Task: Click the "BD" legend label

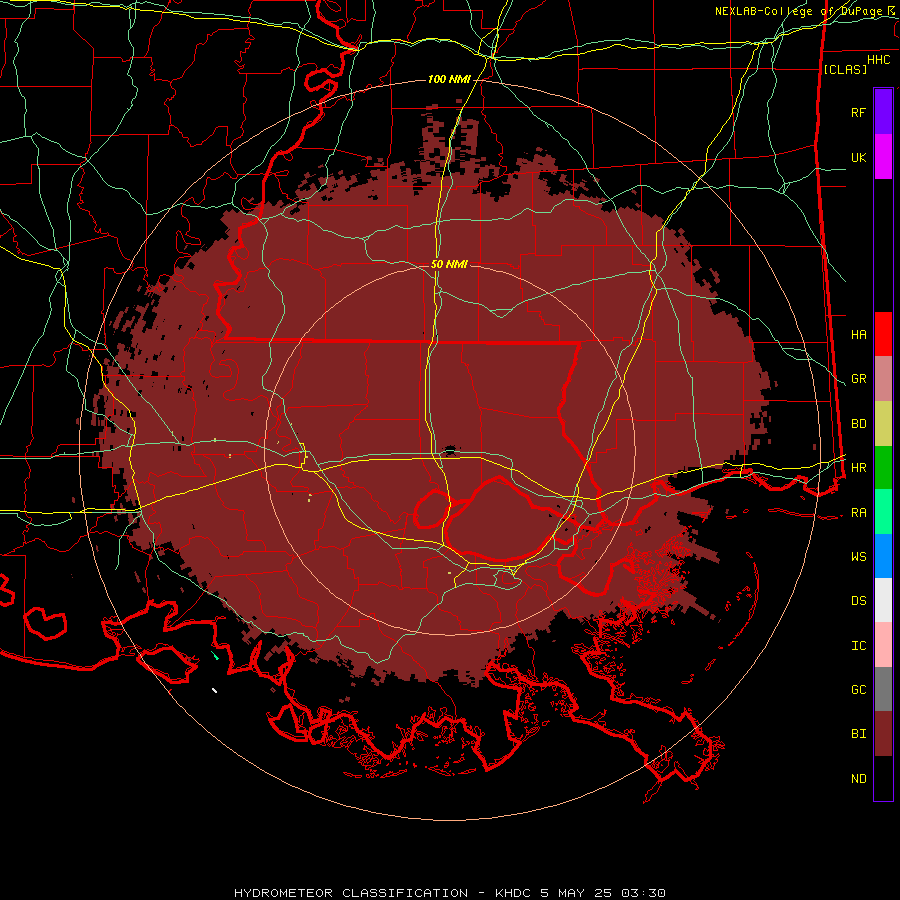Action: (858, 424)
